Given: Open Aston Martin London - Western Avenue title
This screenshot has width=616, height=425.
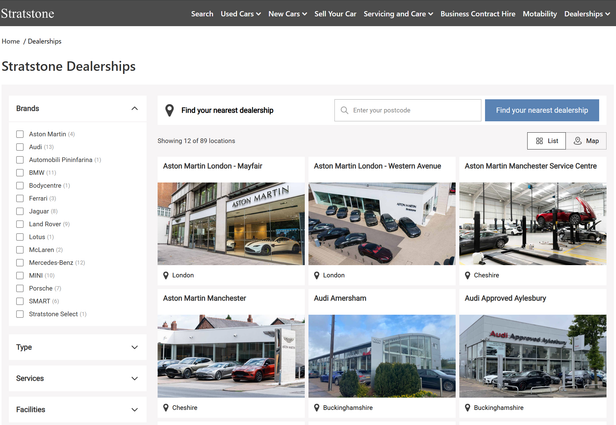Looking at the screenshot, I should point(377,166).
